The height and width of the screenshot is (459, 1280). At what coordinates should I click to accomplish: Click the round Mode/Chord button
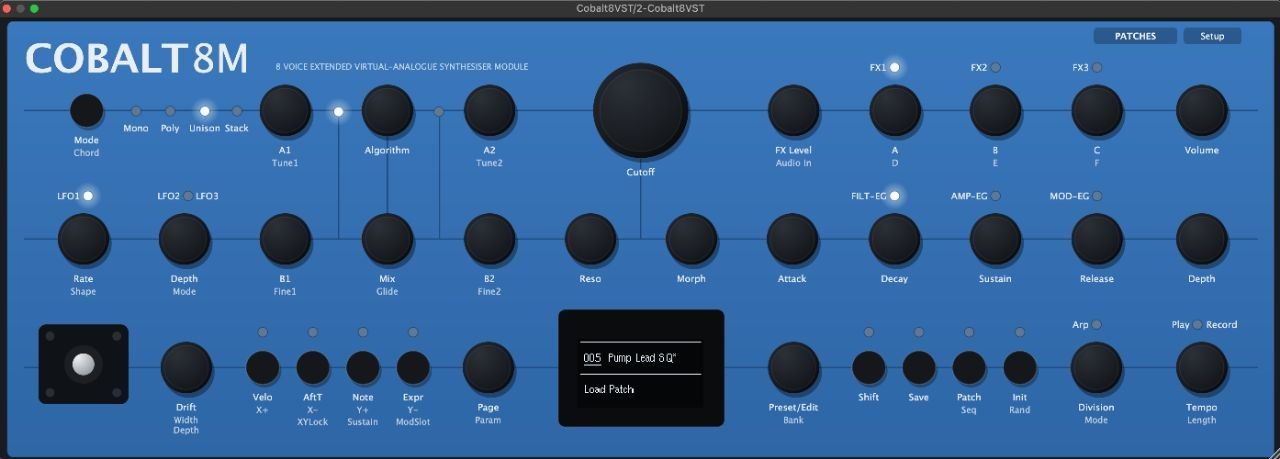(87, 111)
